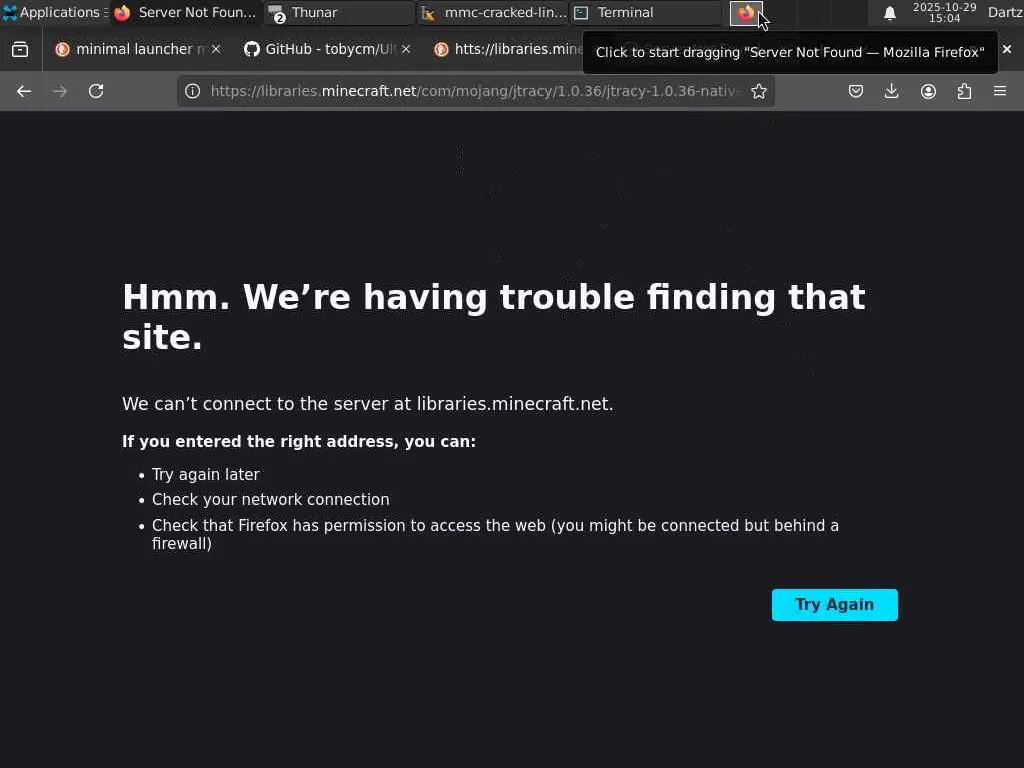
Task: Click the Dartz user label in panel
Action: click(1005, 12)
